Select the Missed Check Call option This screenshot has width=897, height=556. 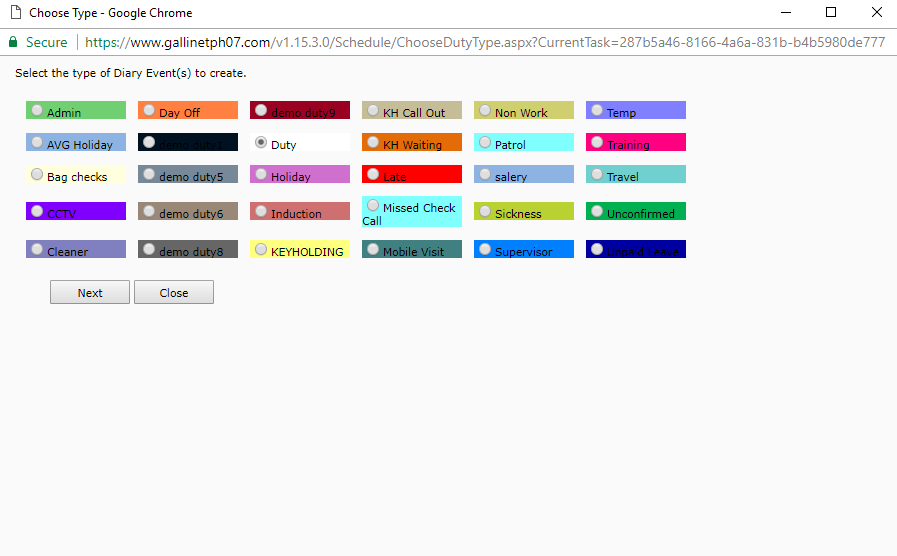[373, 206]
